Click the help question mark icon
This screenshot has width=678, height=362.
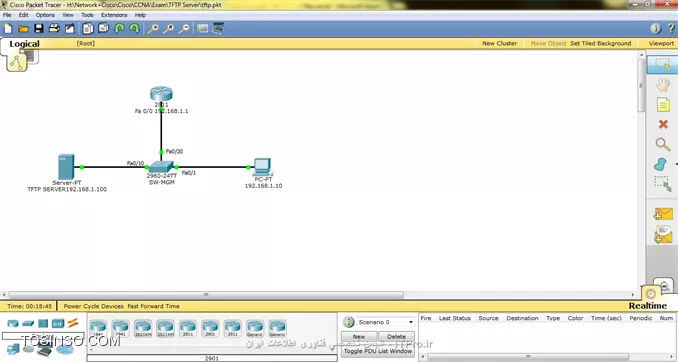(x=671, y=29)
